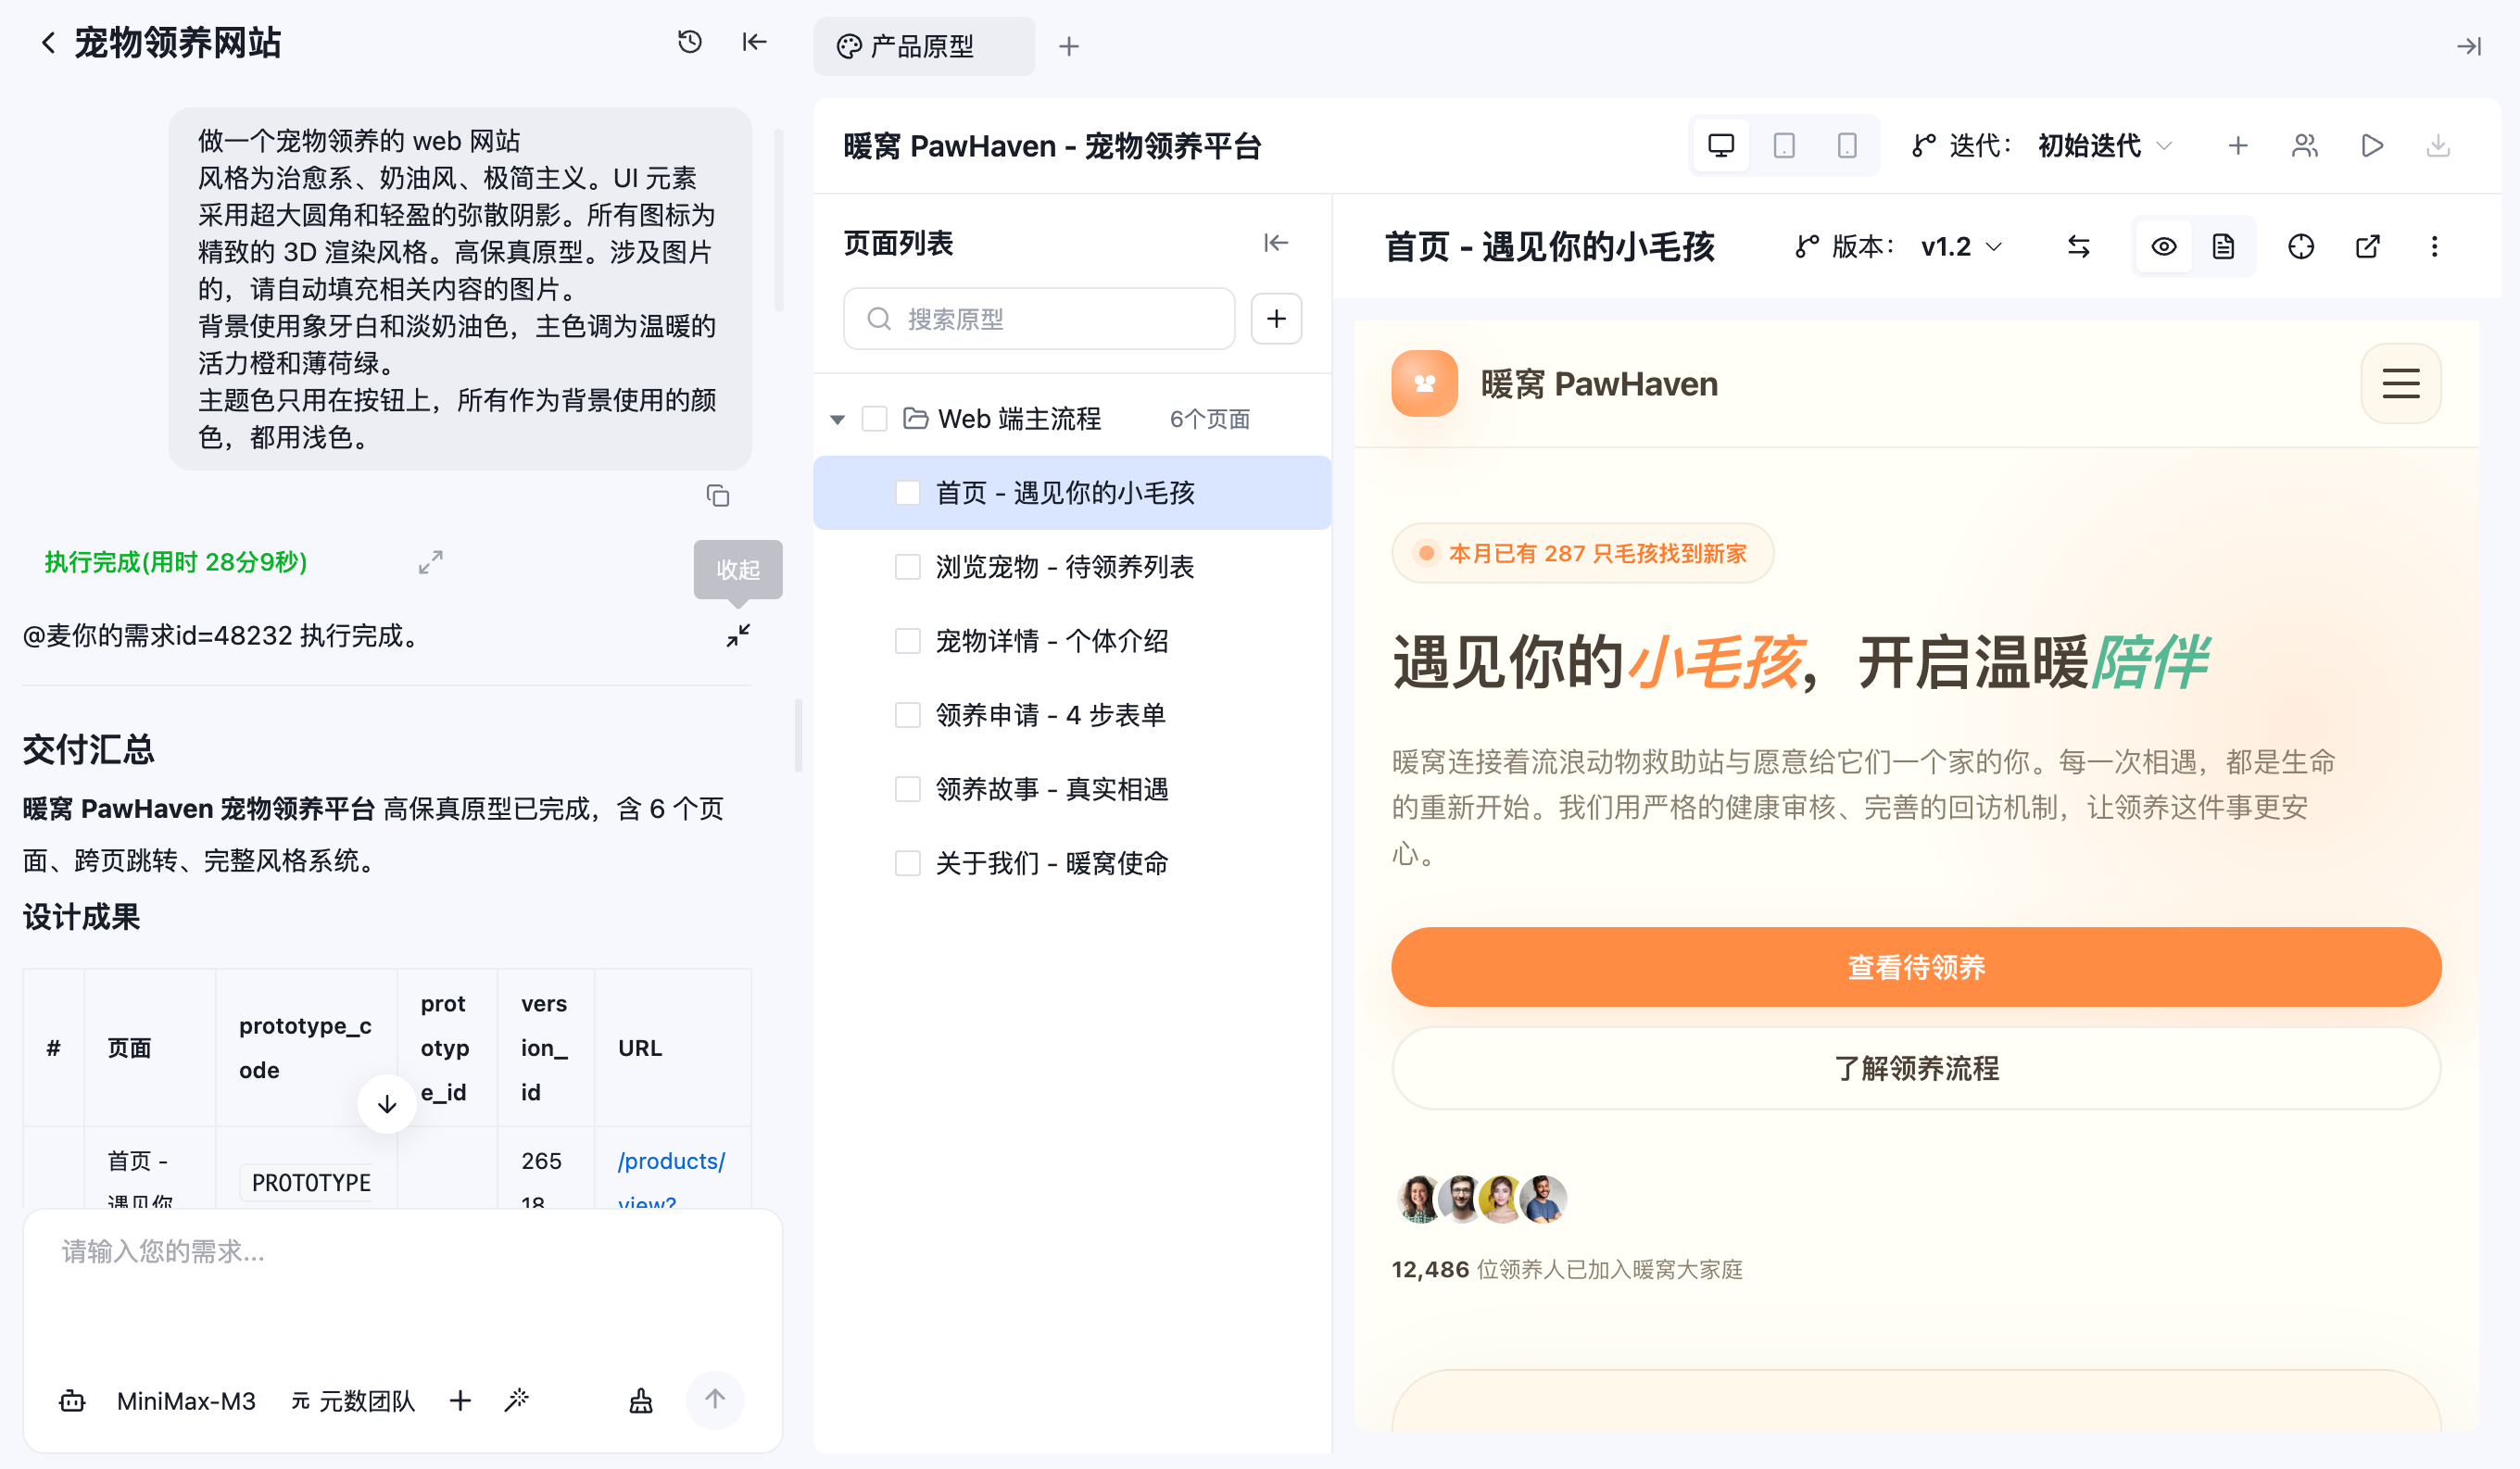This screenshot has height=1469, width=2520.
Task: Open prototype in new window icon
Action: click(x=2368, y=246)
